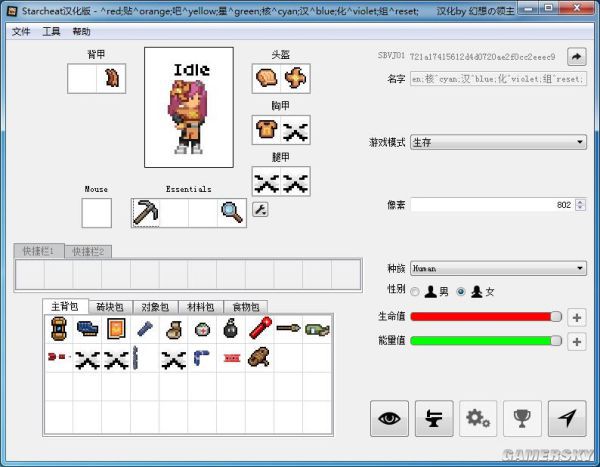Click the plus button beside 能量值

click(x=577, y=341)
